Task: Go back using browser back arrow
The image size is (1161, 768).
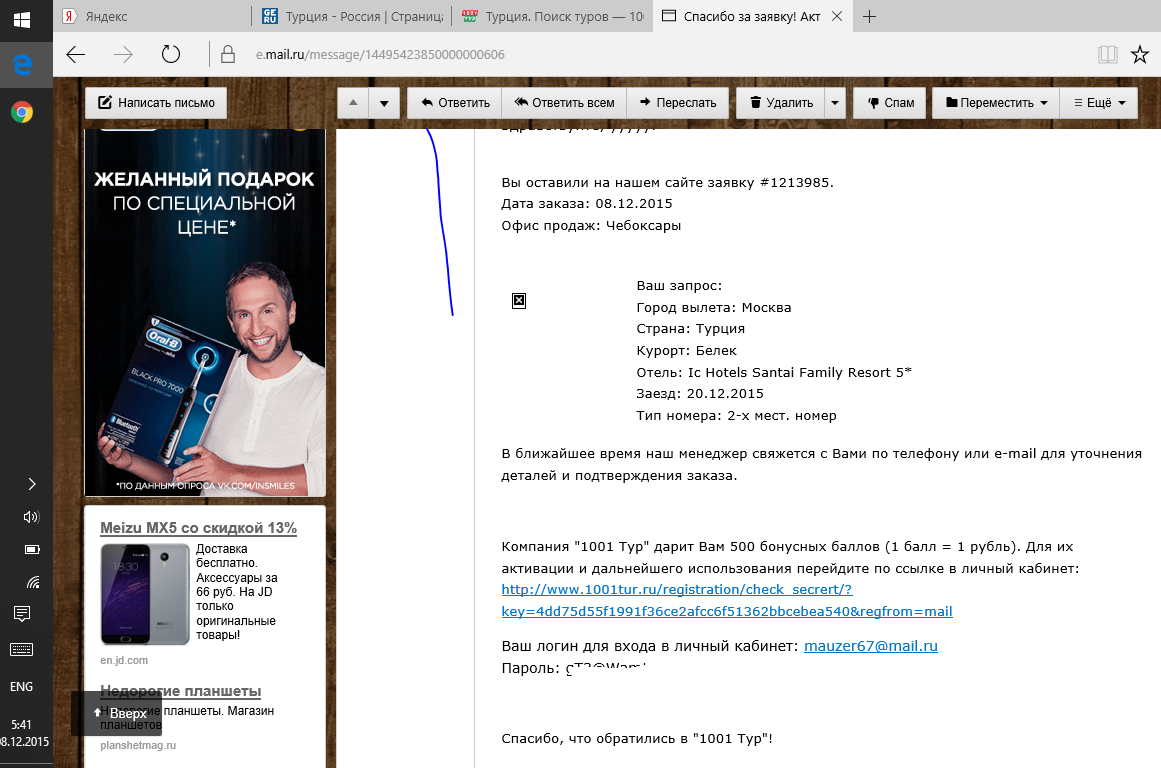Action: click(76, 55)
